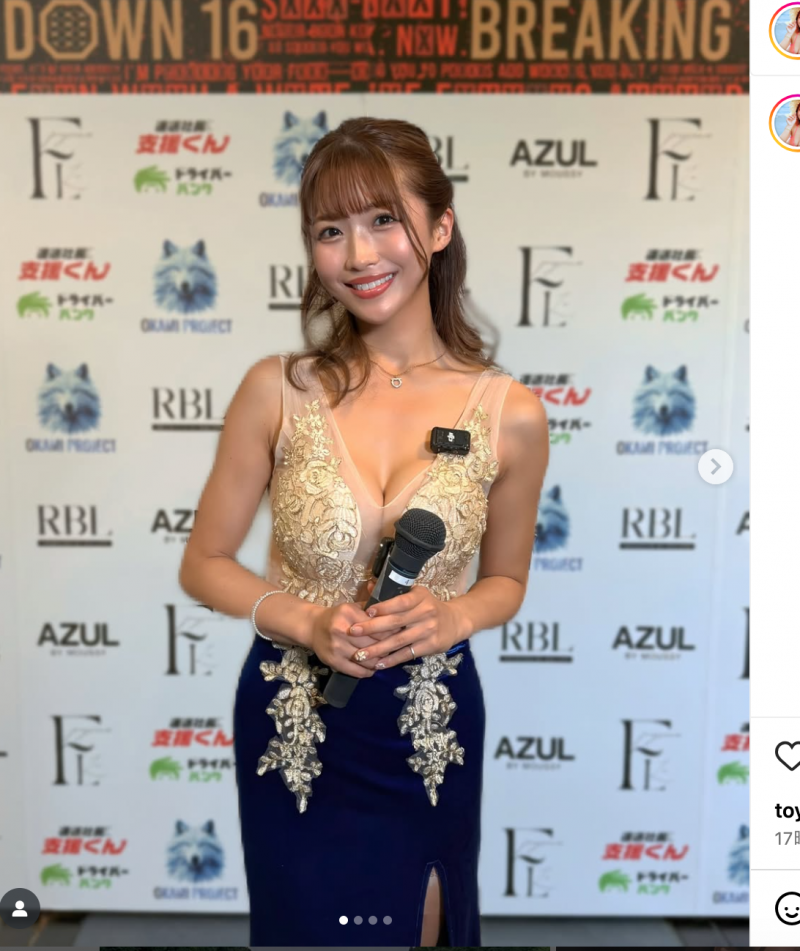Go to the next photo with the right chevron
This screenshot has height=951, width=800.
coord(715,466)
